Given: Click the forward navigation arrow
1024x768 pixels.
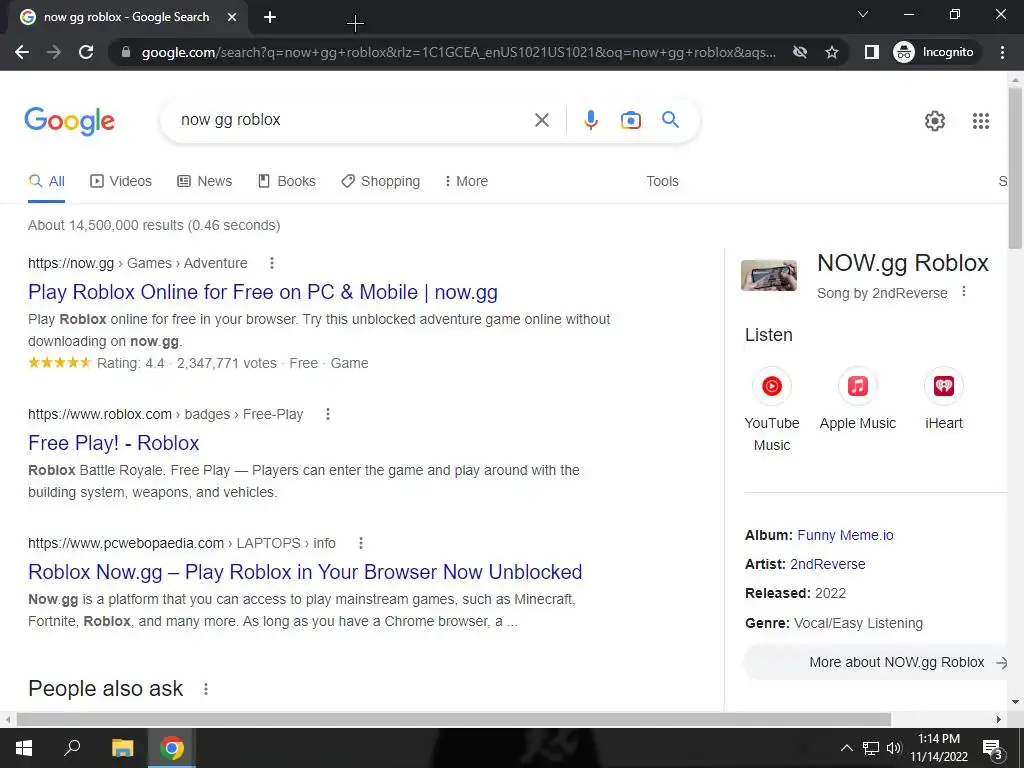Looking at the screenshot, I should (x=54, y=52).
